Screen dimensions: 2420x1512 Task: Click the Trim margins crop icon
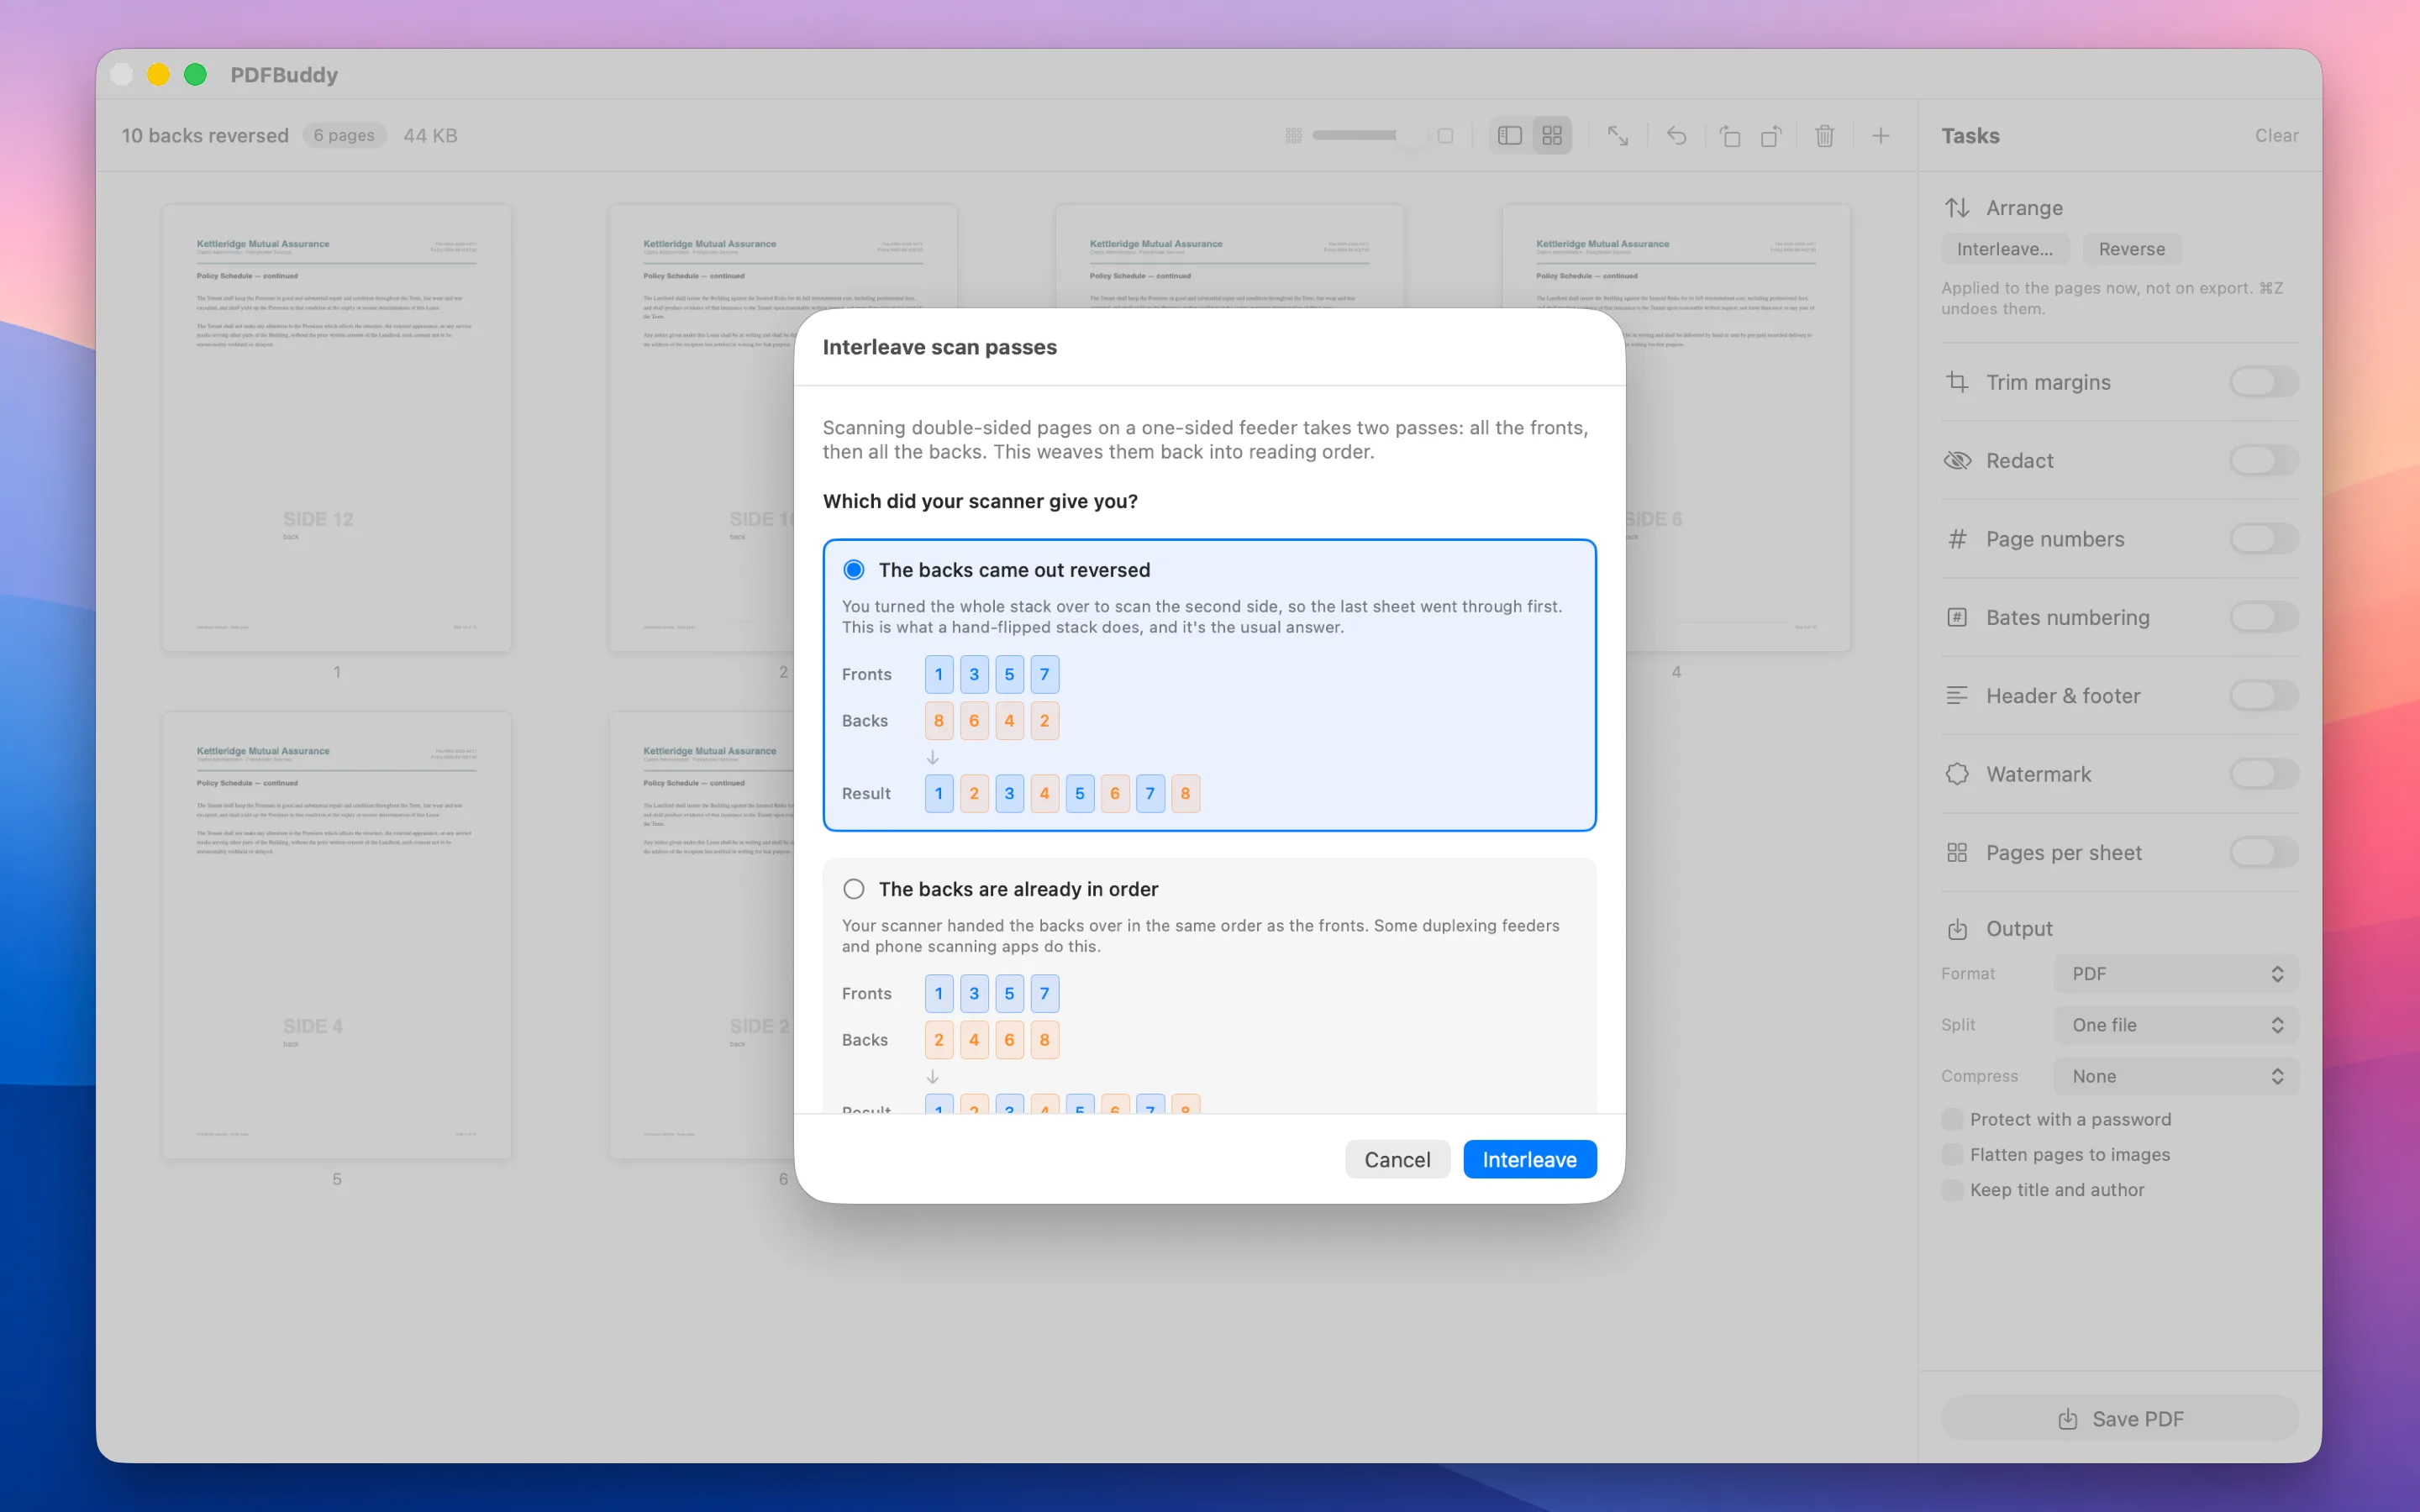[x=1957, y=382]
